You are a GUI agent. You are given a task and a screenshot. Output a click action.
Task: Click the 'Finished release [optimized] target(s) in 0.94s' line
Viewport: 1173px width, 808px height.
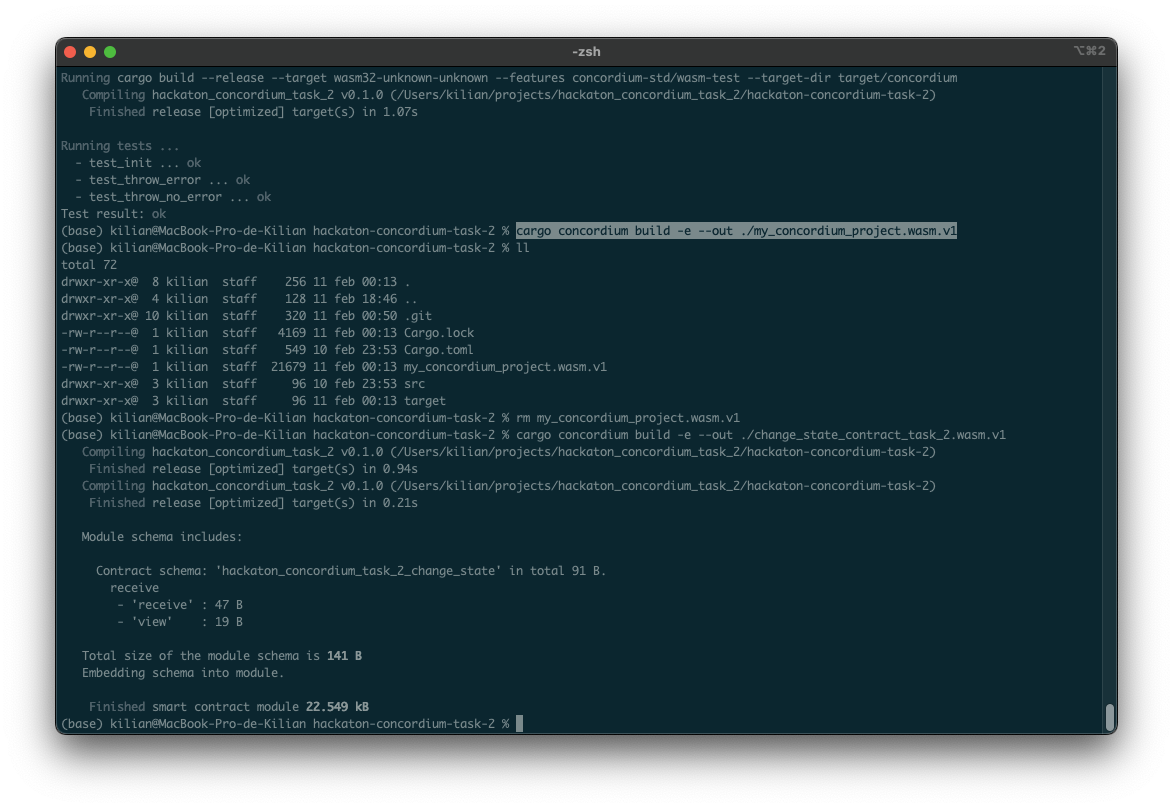tap(253, 469)
